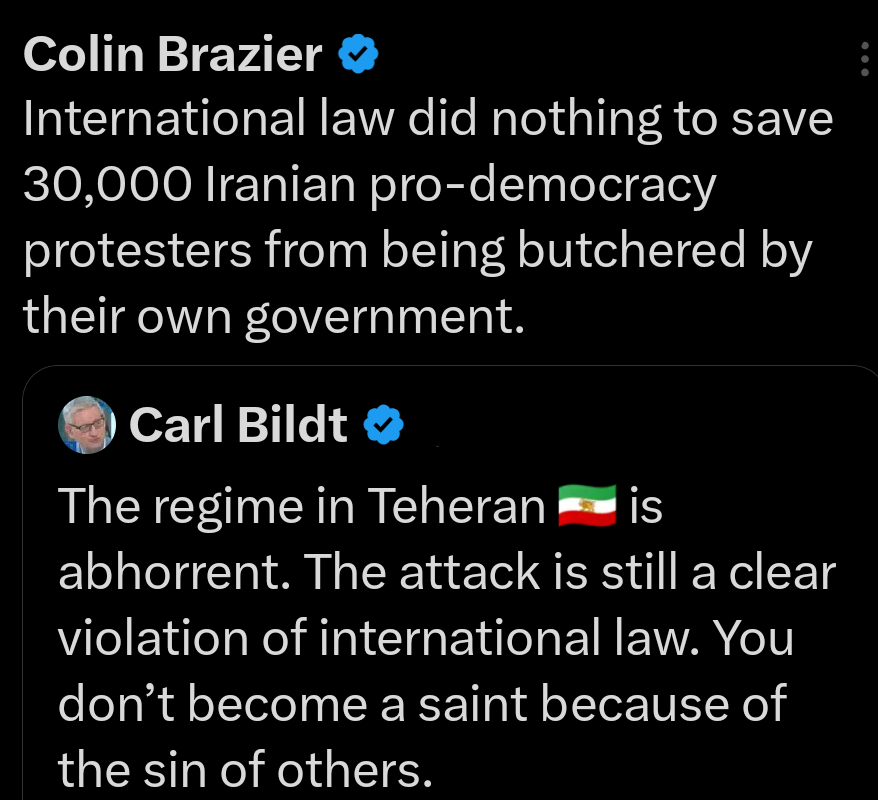This screenshot has height=800, width=878.
Task: Open the three-dot more options menu
Action: click(x=866, y=60)
